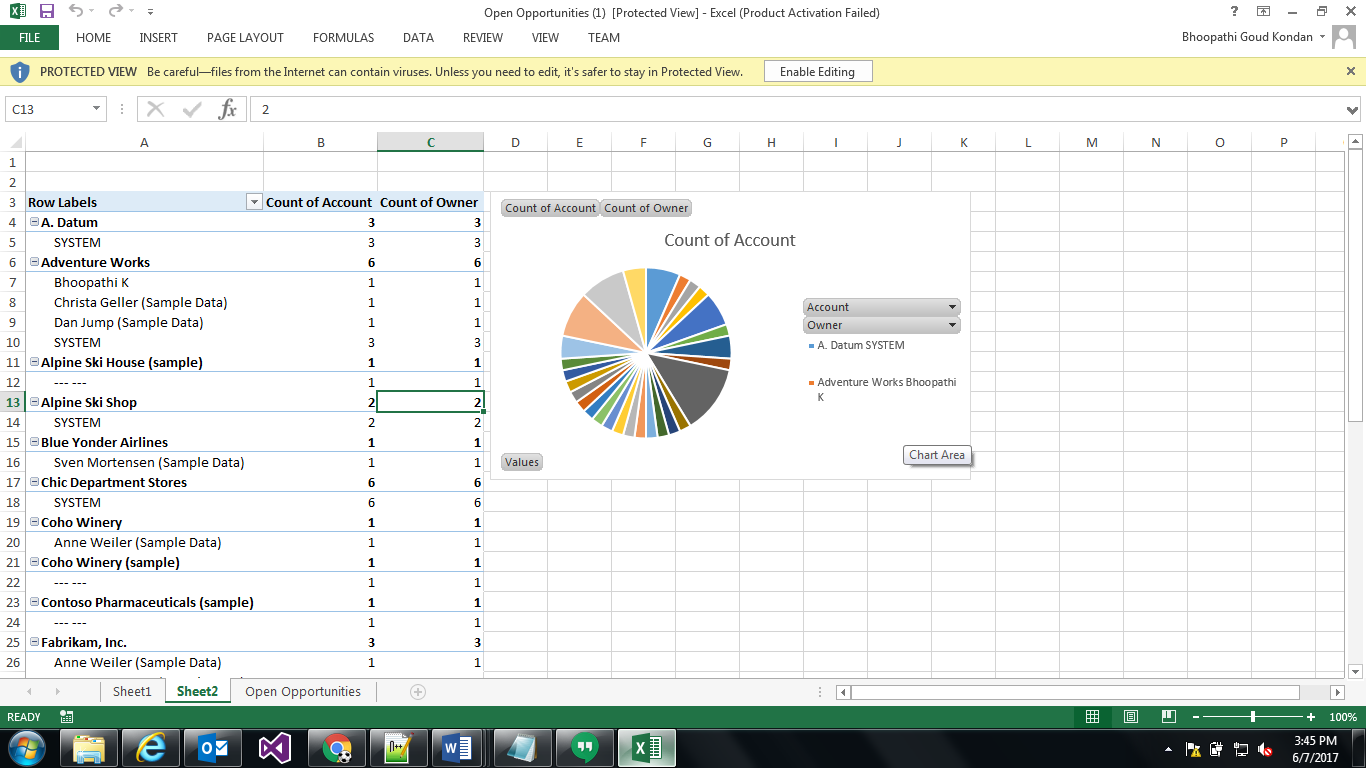This screenshot has height=768, width=1366.
Task: Select Normal view icon in status bar
Action: tap(1093, 716)
